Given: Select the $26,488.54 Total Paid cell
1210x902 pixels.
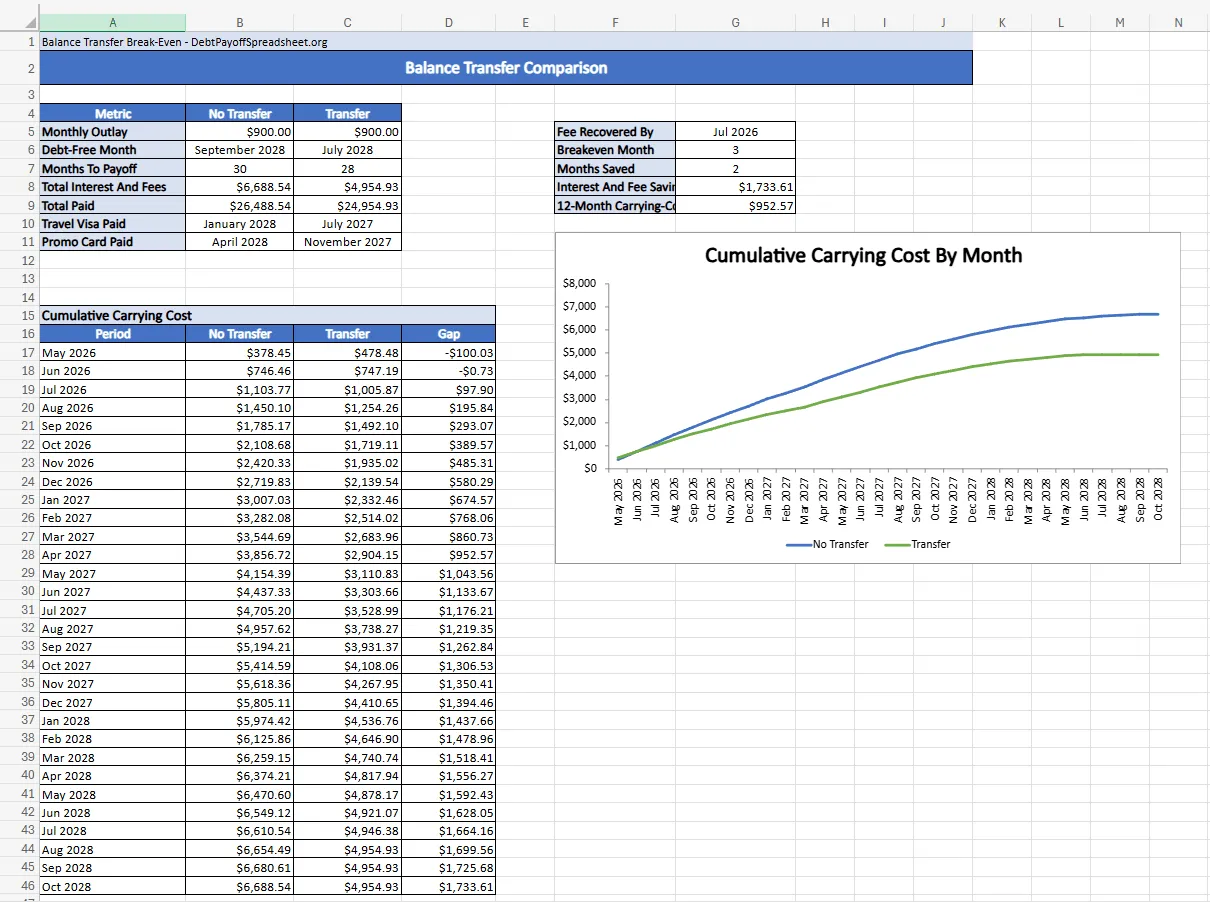Looking at the screenshot, I should coord(239,205).
